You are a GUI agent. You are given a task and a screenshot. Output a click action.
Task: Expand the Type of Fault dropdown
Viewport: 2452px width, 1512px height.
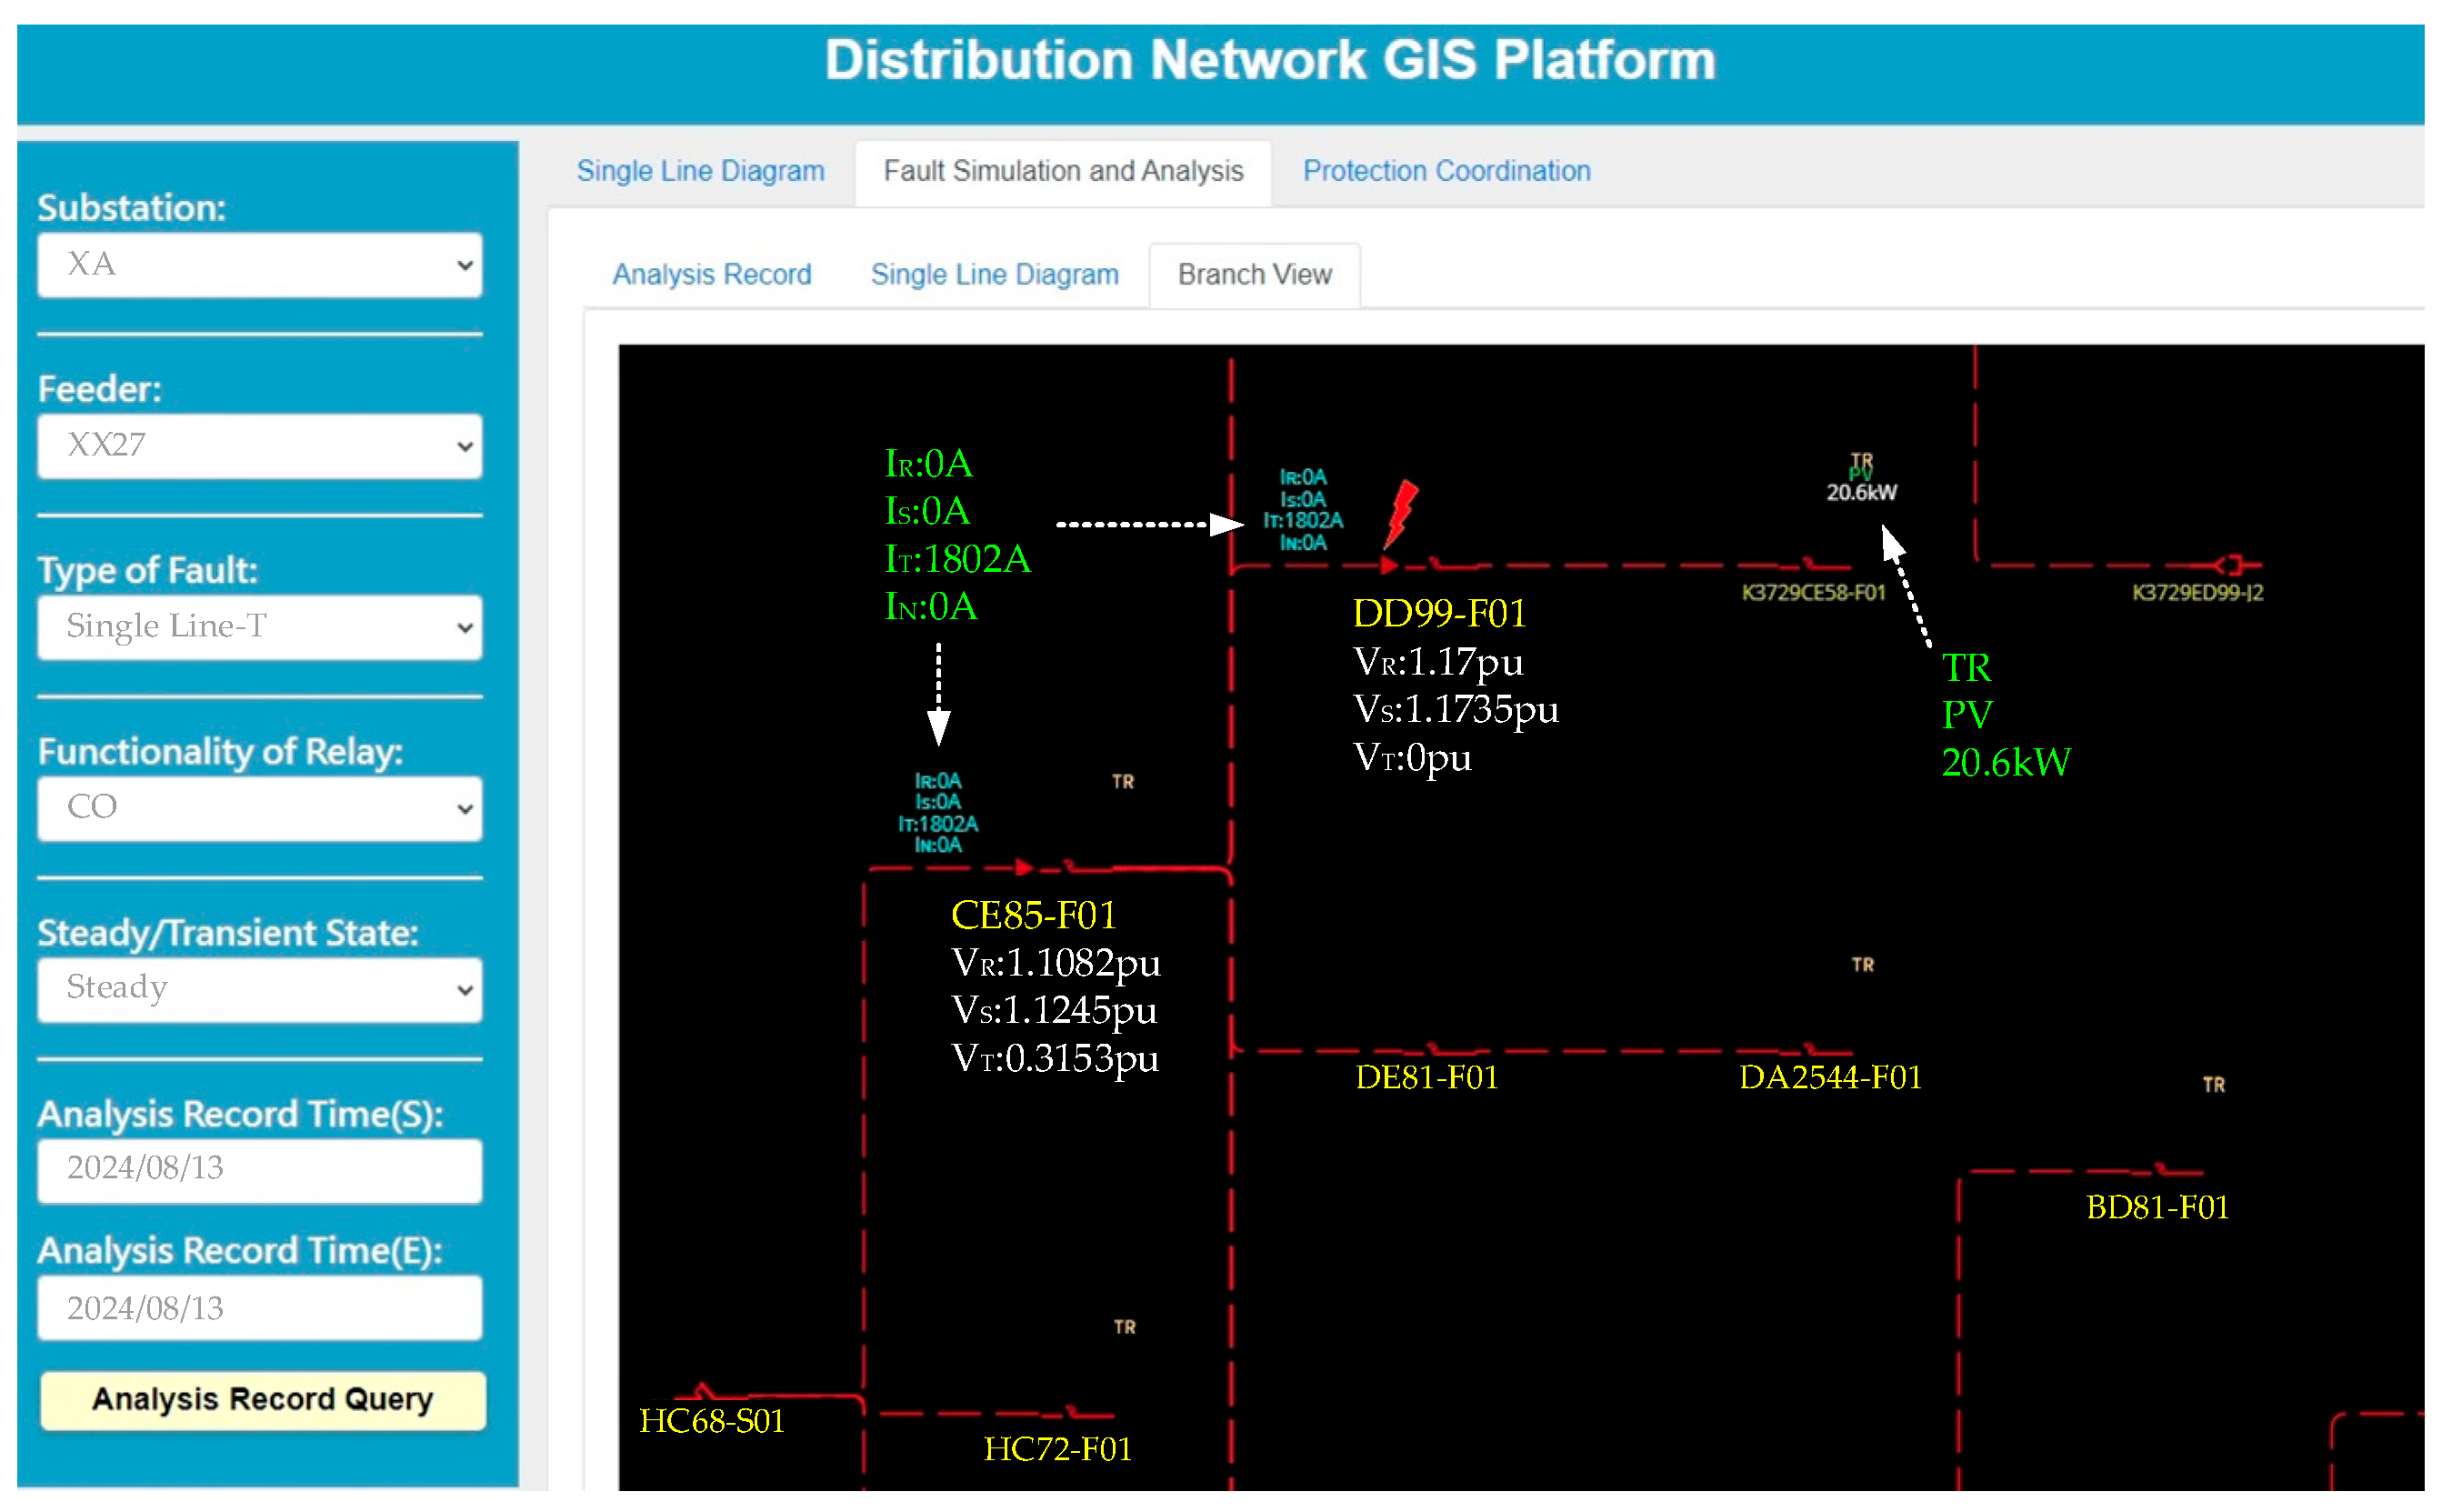tap(260, 627)
